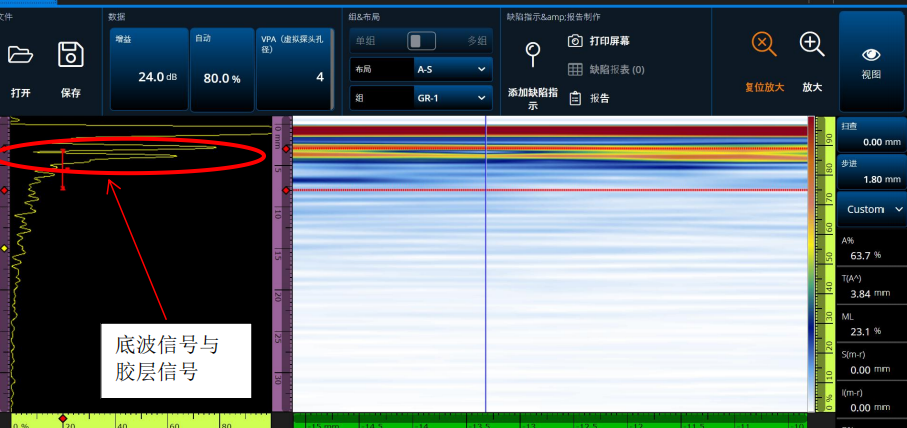Viewport: 907px width, 428px height.
Task: Click the red dotted gate line in S-scan
Action: [x=550, y=190]
